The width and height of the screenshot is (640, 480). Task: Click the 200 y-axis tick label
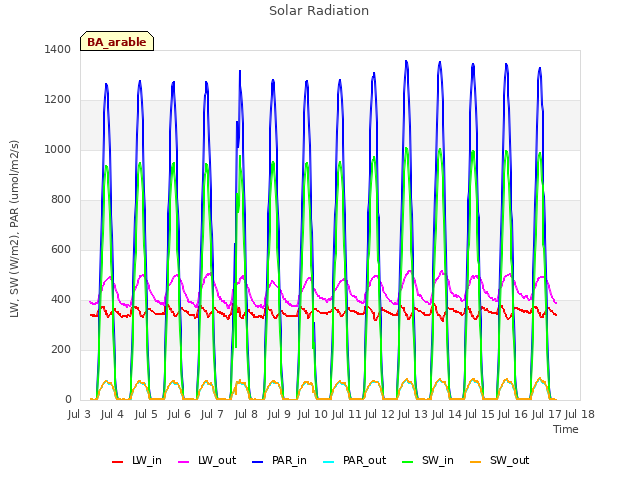click(61, 349)
